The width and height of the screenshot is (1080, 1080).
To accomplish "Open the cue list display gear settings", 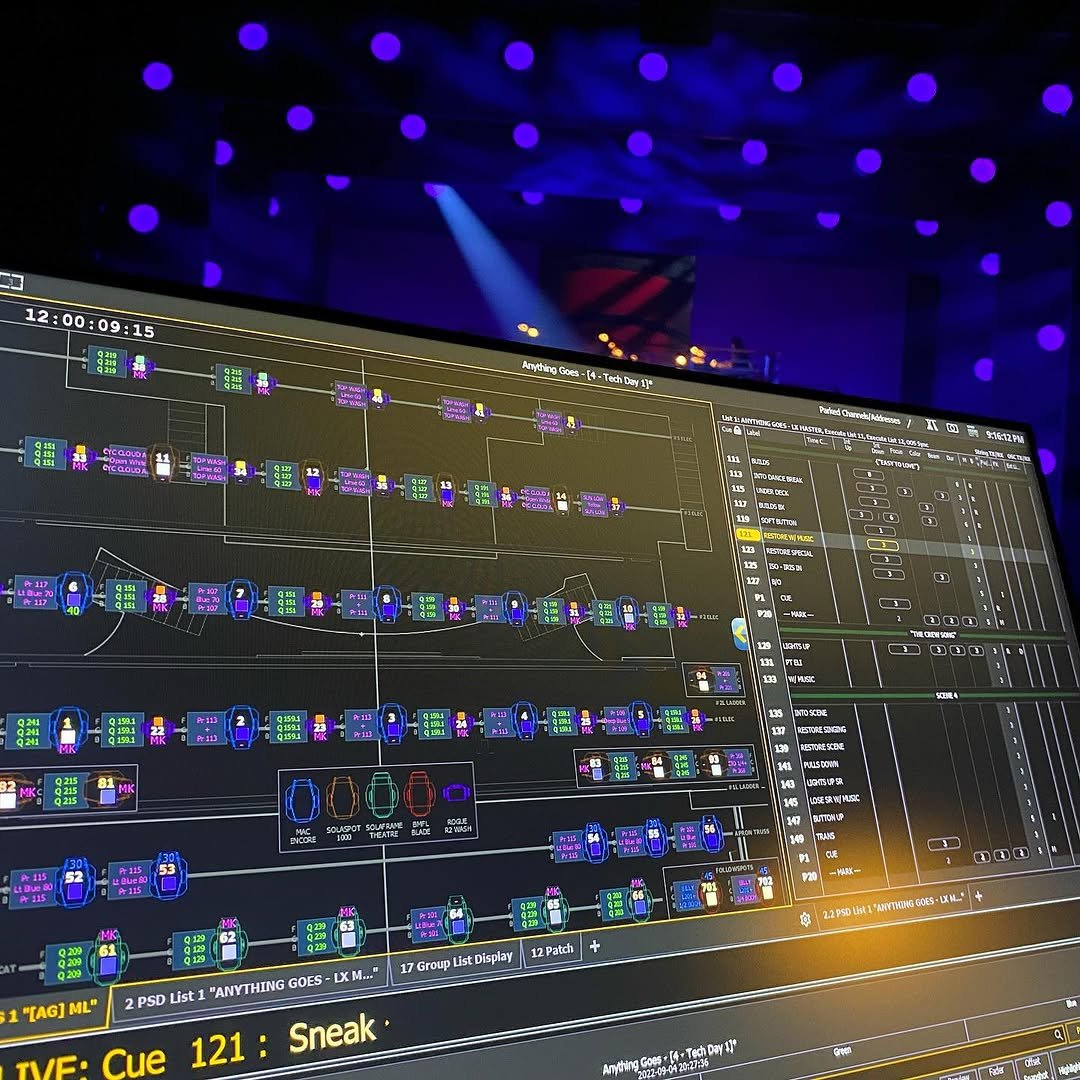I will pyautogui.click(x=805, y=920).
